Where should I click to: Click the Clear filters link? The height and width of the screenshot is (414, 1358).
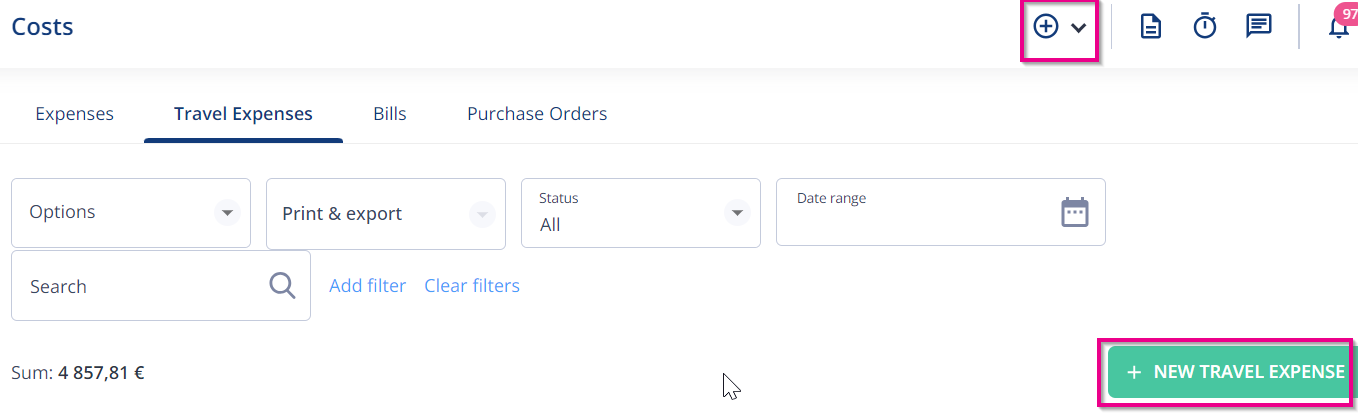(472, 286)
